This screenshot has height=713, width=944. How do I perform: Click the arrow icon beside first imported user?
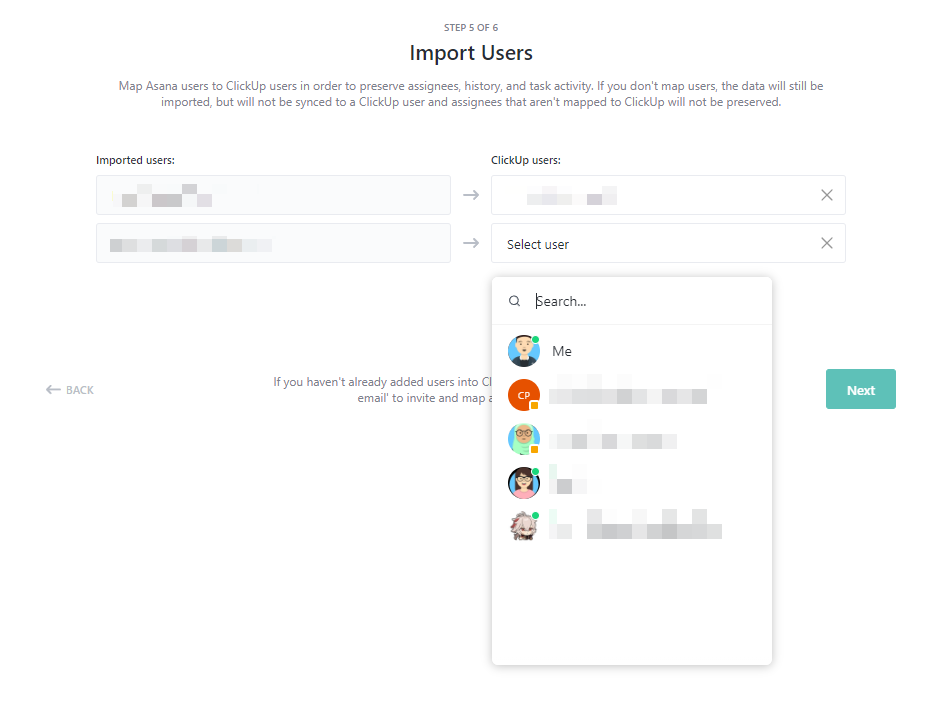tap(471, 195)
